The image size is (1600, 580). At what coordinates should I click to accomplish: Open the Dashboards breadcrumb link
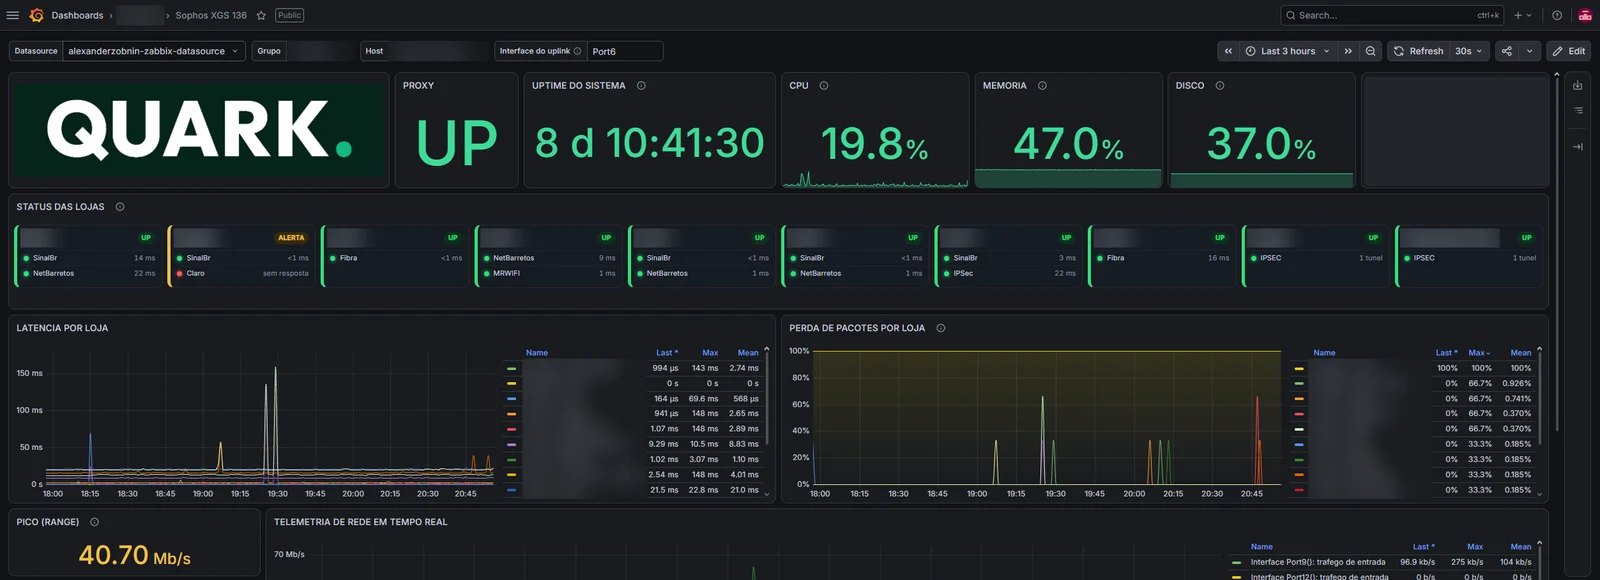click(77, 15)
